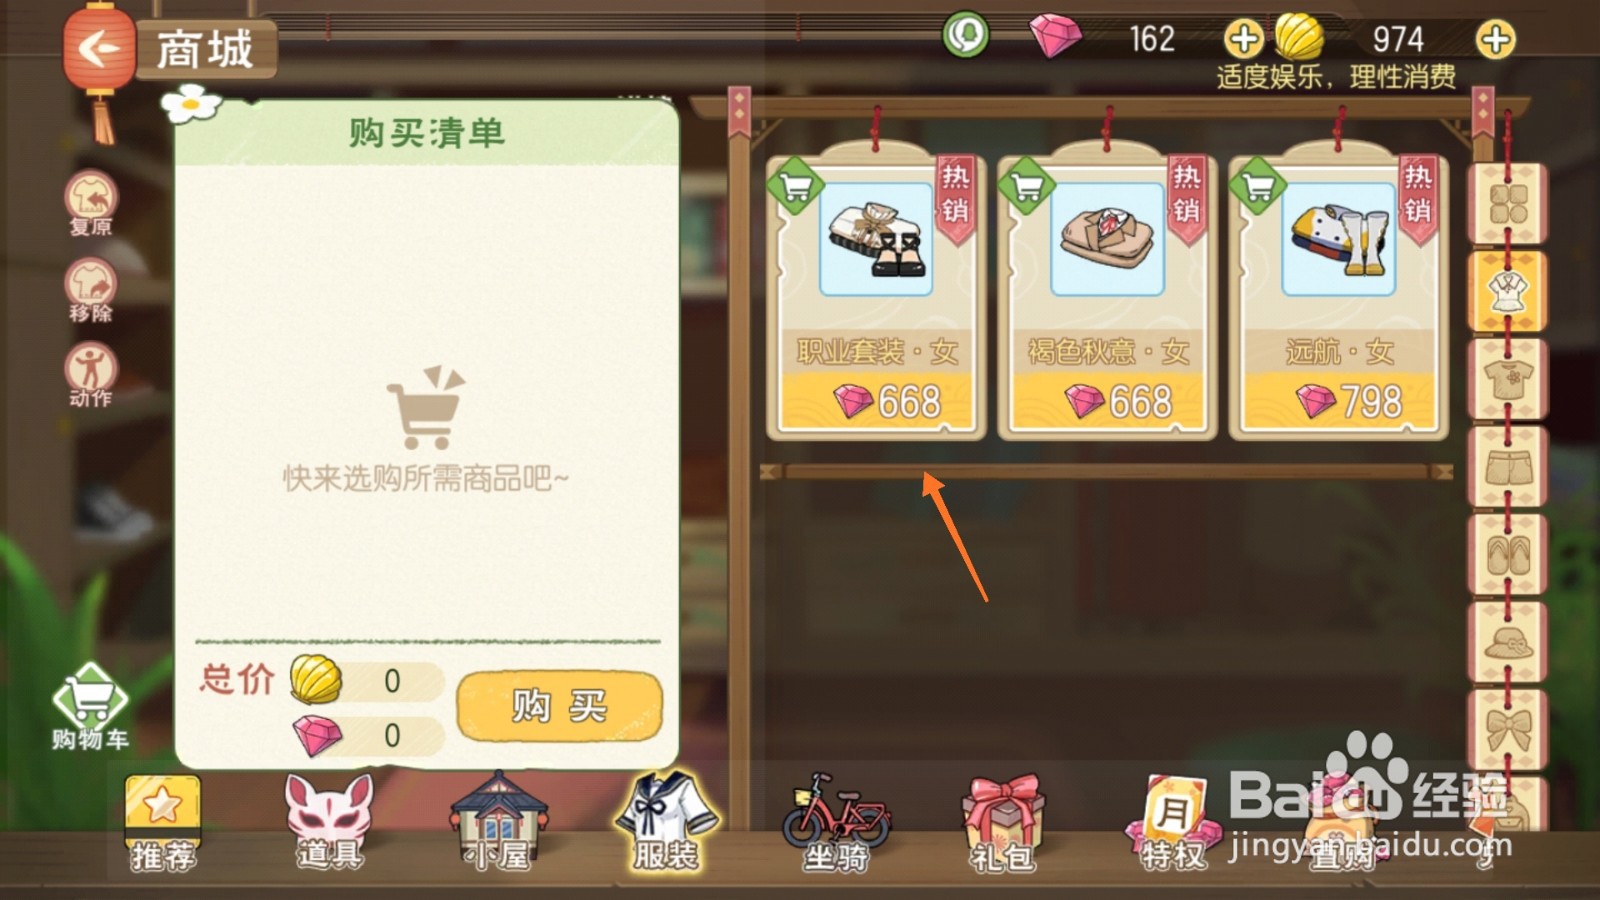Image resolution: width=1600 pixels, height=900 pixels.
Task: Add more gold shells with plus button
Action: [1496, 39]
